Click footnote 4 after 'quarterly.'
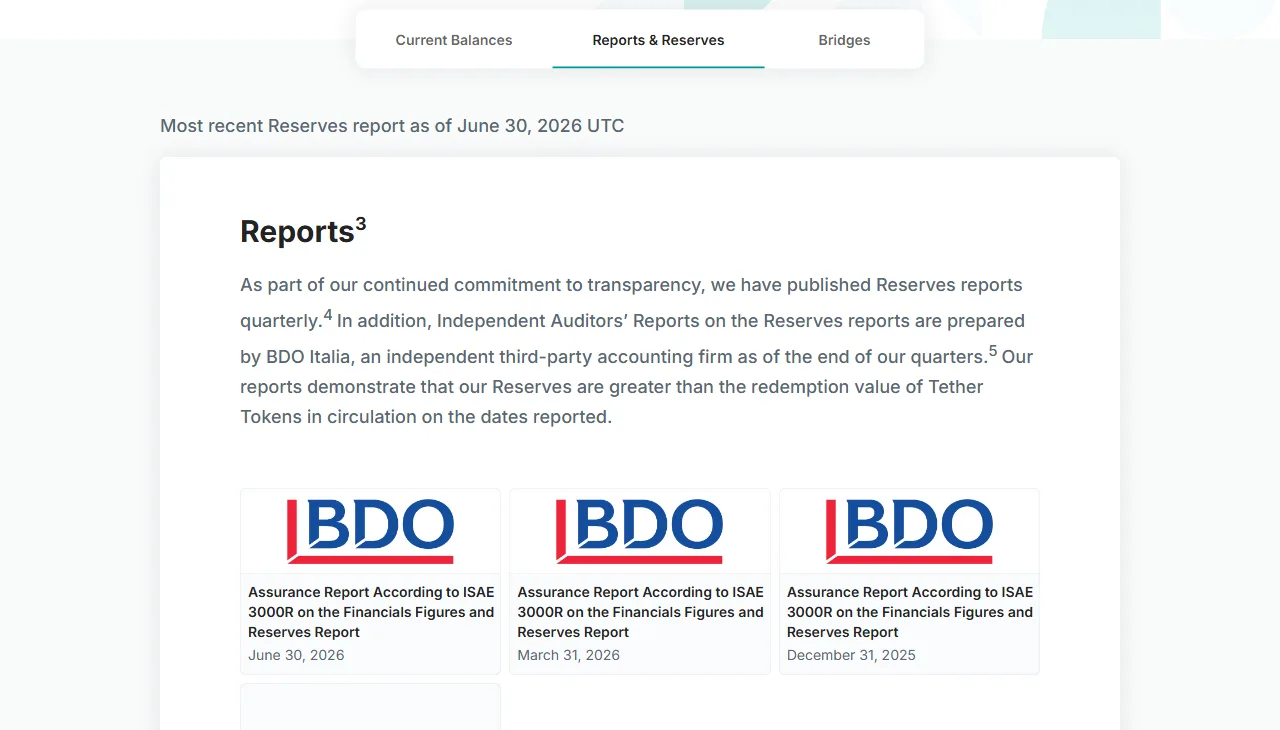 pyautogui.click(x=328, y=314)
